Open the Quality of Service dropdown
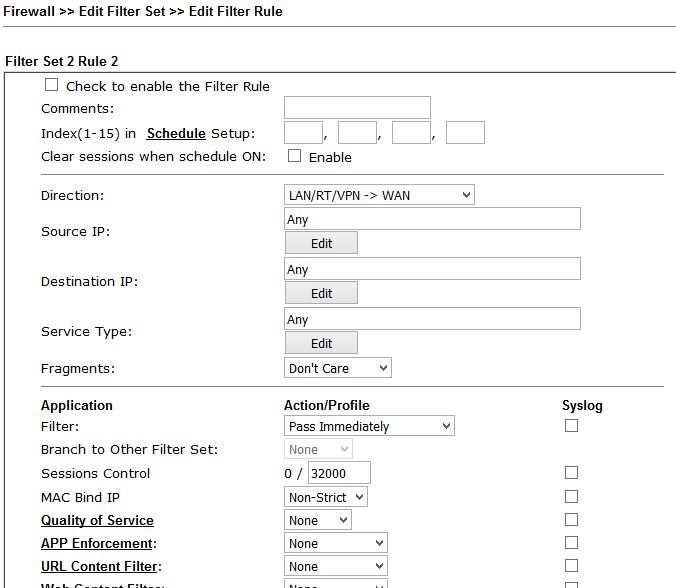 [x=318, y=520]
